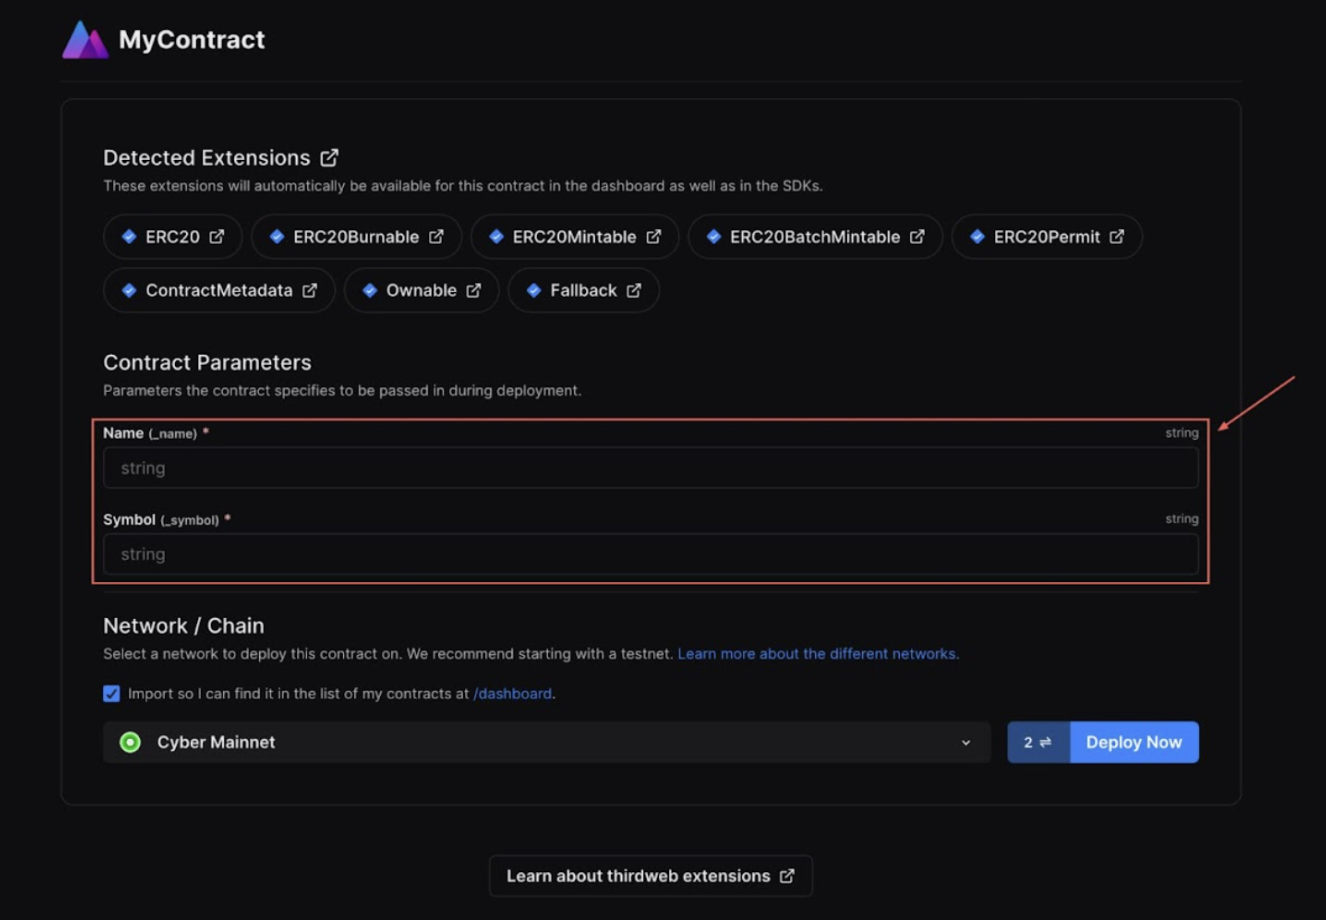The height and width of the screenshot is (920, 1326).
Task: Open the ContractMetadata extension chip
Action: (x=219, y=290)
